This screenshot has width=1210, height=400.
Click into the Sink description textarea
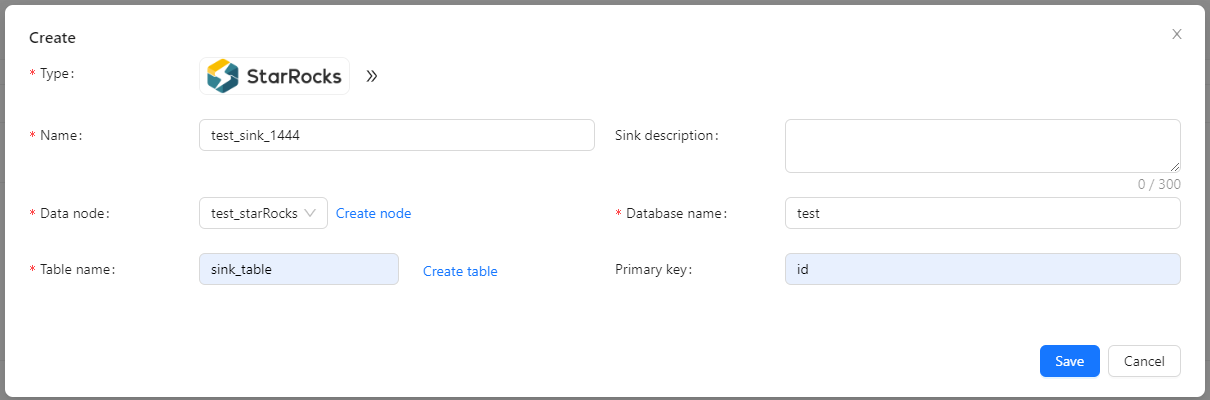click(x=980, y=145)
